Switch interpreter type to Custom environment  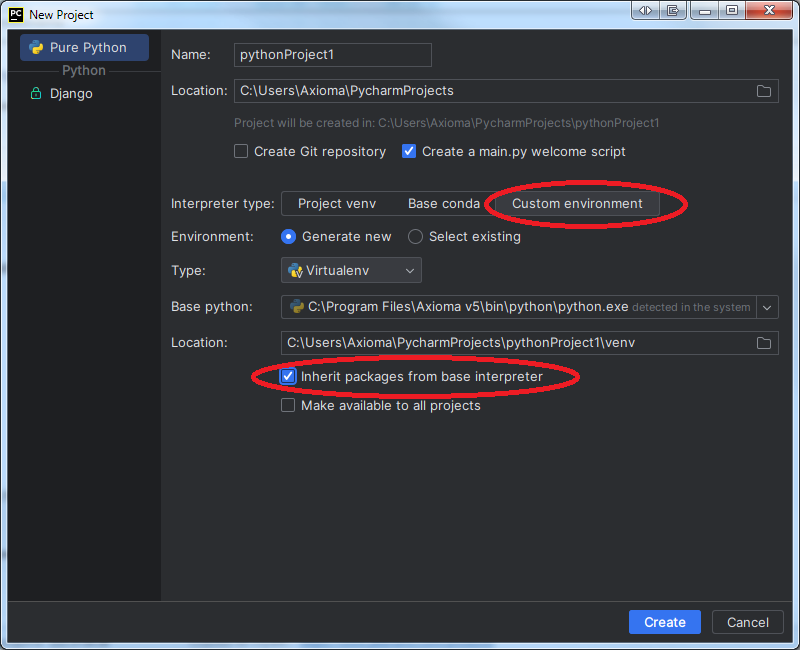(x=577, y=204)
